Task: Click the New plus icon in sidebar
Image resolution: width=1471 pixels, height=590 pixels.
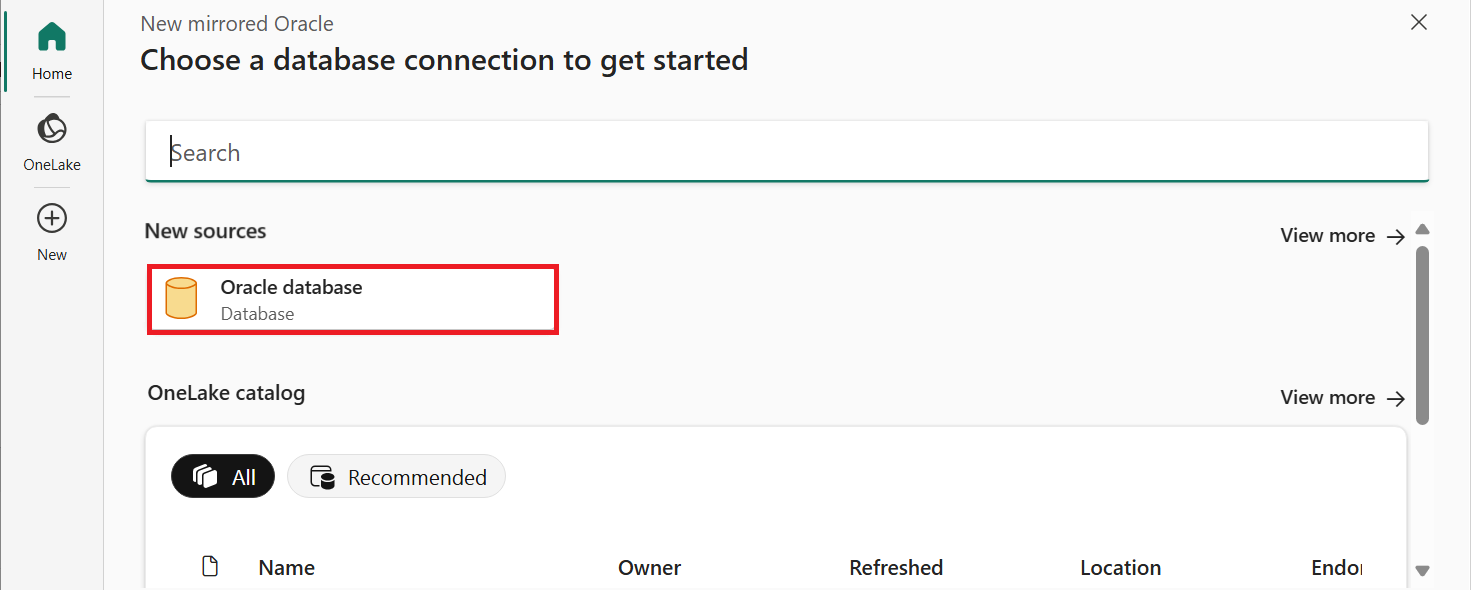Action: click(51, 227)
